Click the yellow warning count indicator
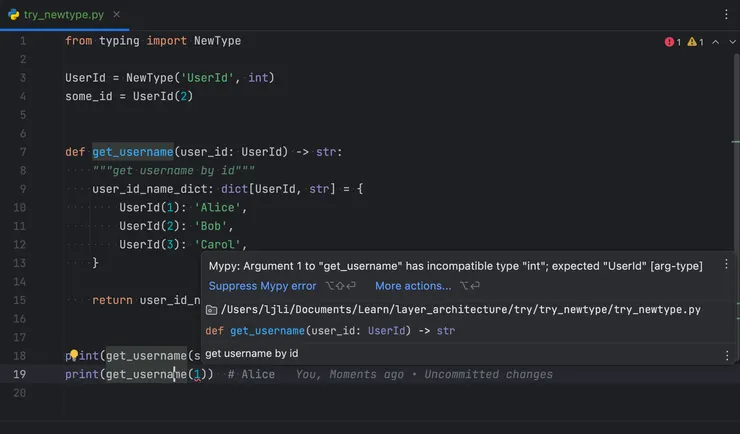This screenshot has height=434, width=740. coord(695,42)
